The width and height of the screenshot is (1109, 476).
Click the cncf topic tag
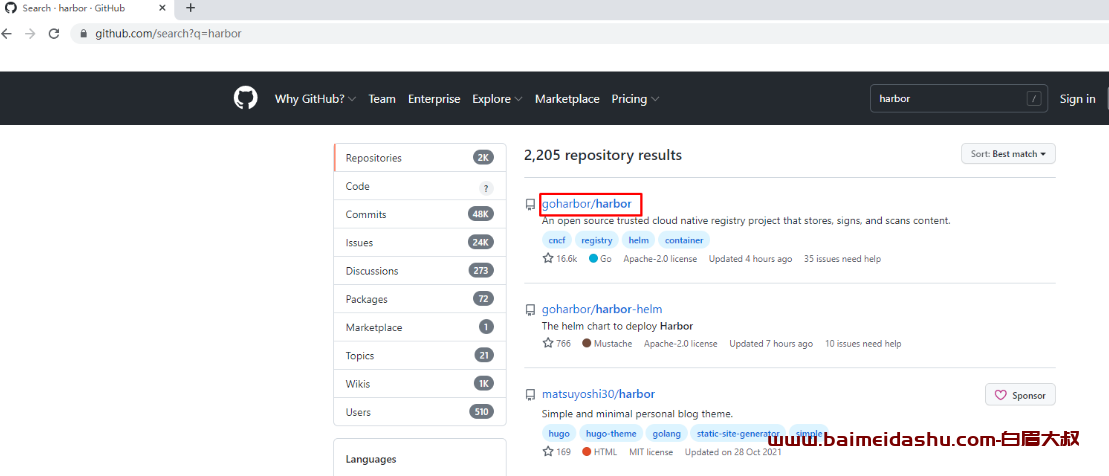557,240
